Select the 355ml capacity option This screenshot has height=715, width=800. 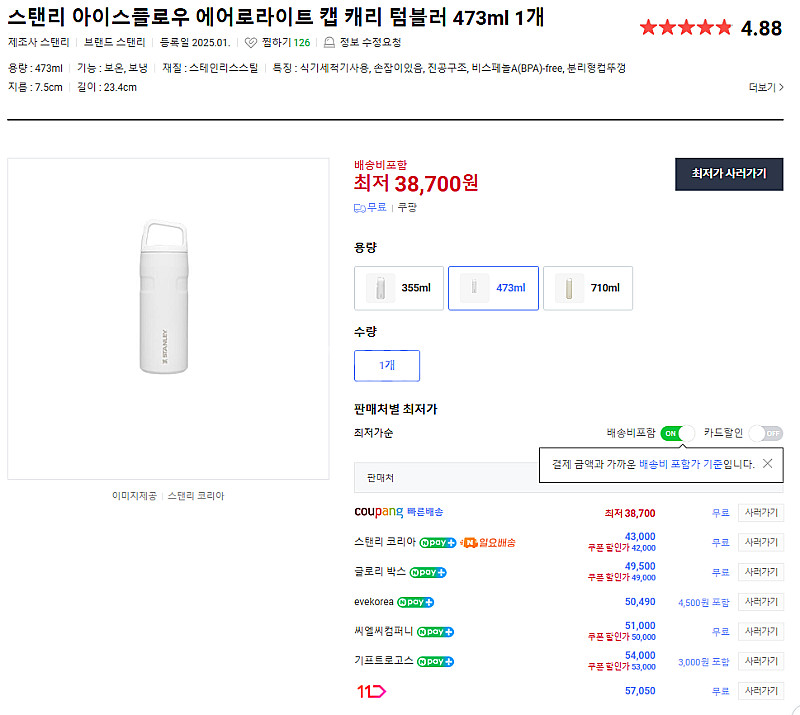pyautogui.click(x=399, y=288)
